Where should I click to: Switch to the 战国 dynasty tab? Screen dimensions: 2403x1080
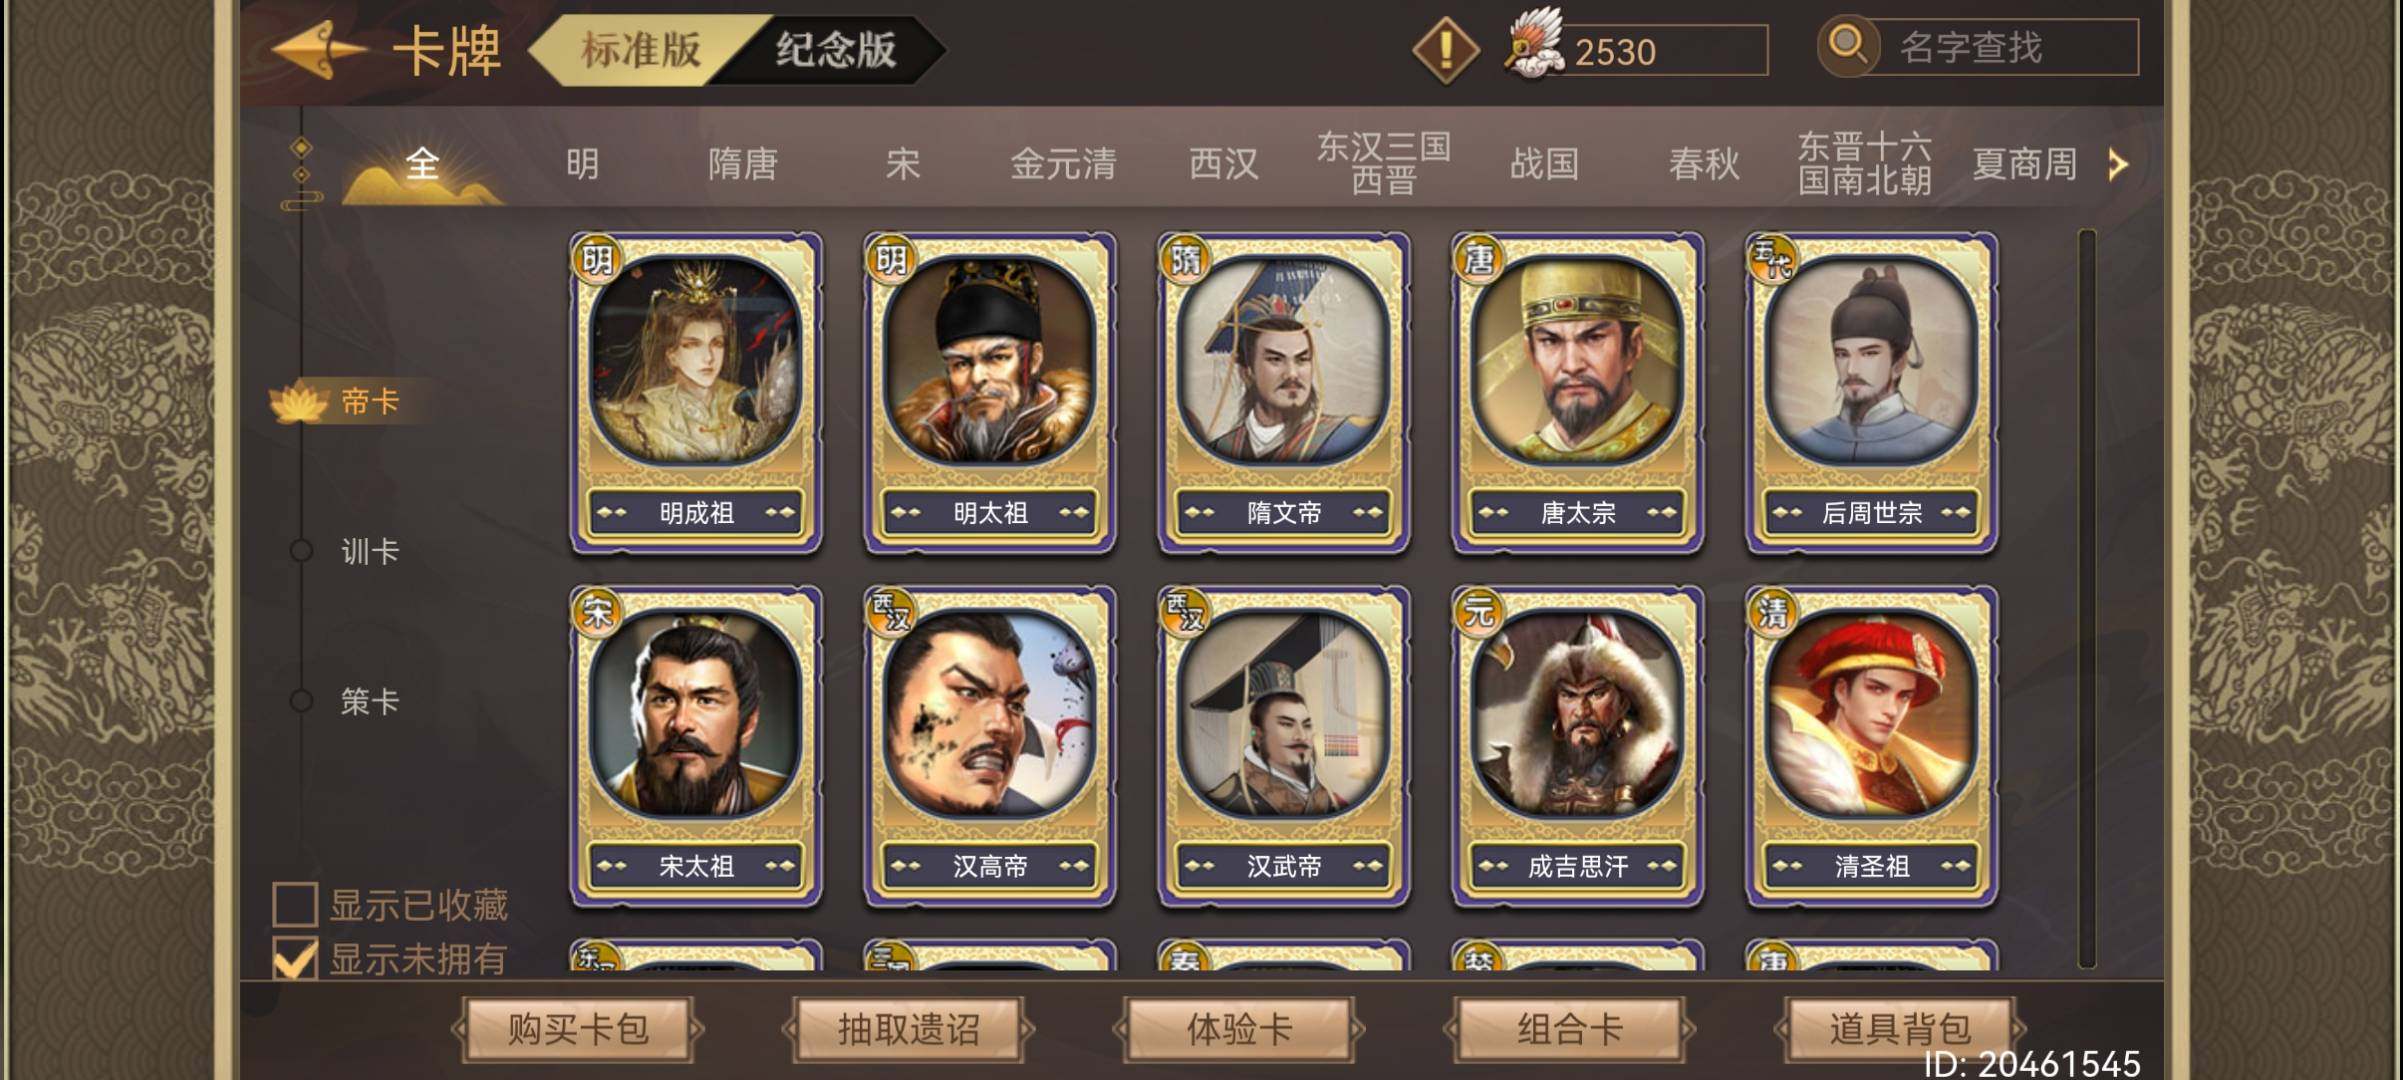click(x=1544, y=163)
